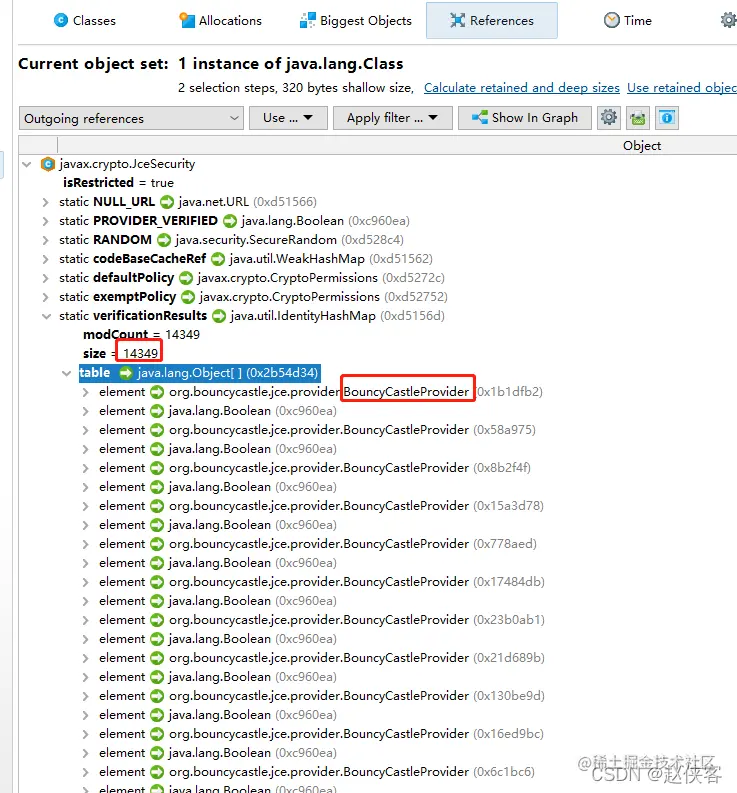Expand the static defaultPolicy row
Image resolution: width=737 pixels, height=793 pixels.
(46, 278)
